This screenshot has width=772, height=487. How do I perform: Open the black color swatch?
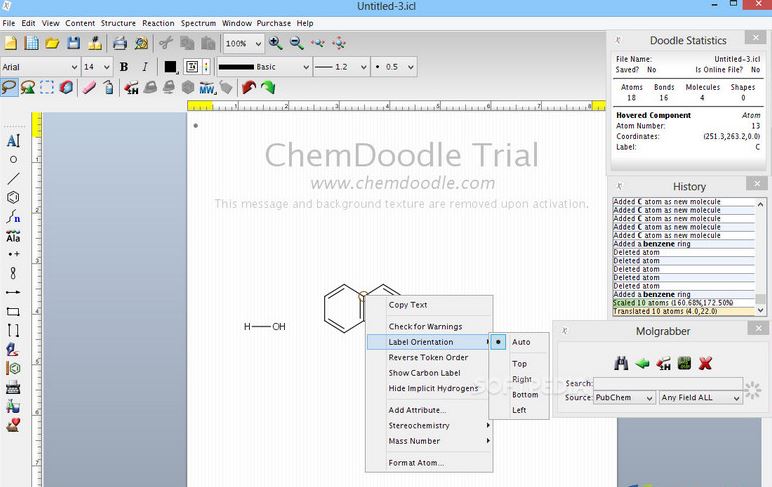[170, 67]
